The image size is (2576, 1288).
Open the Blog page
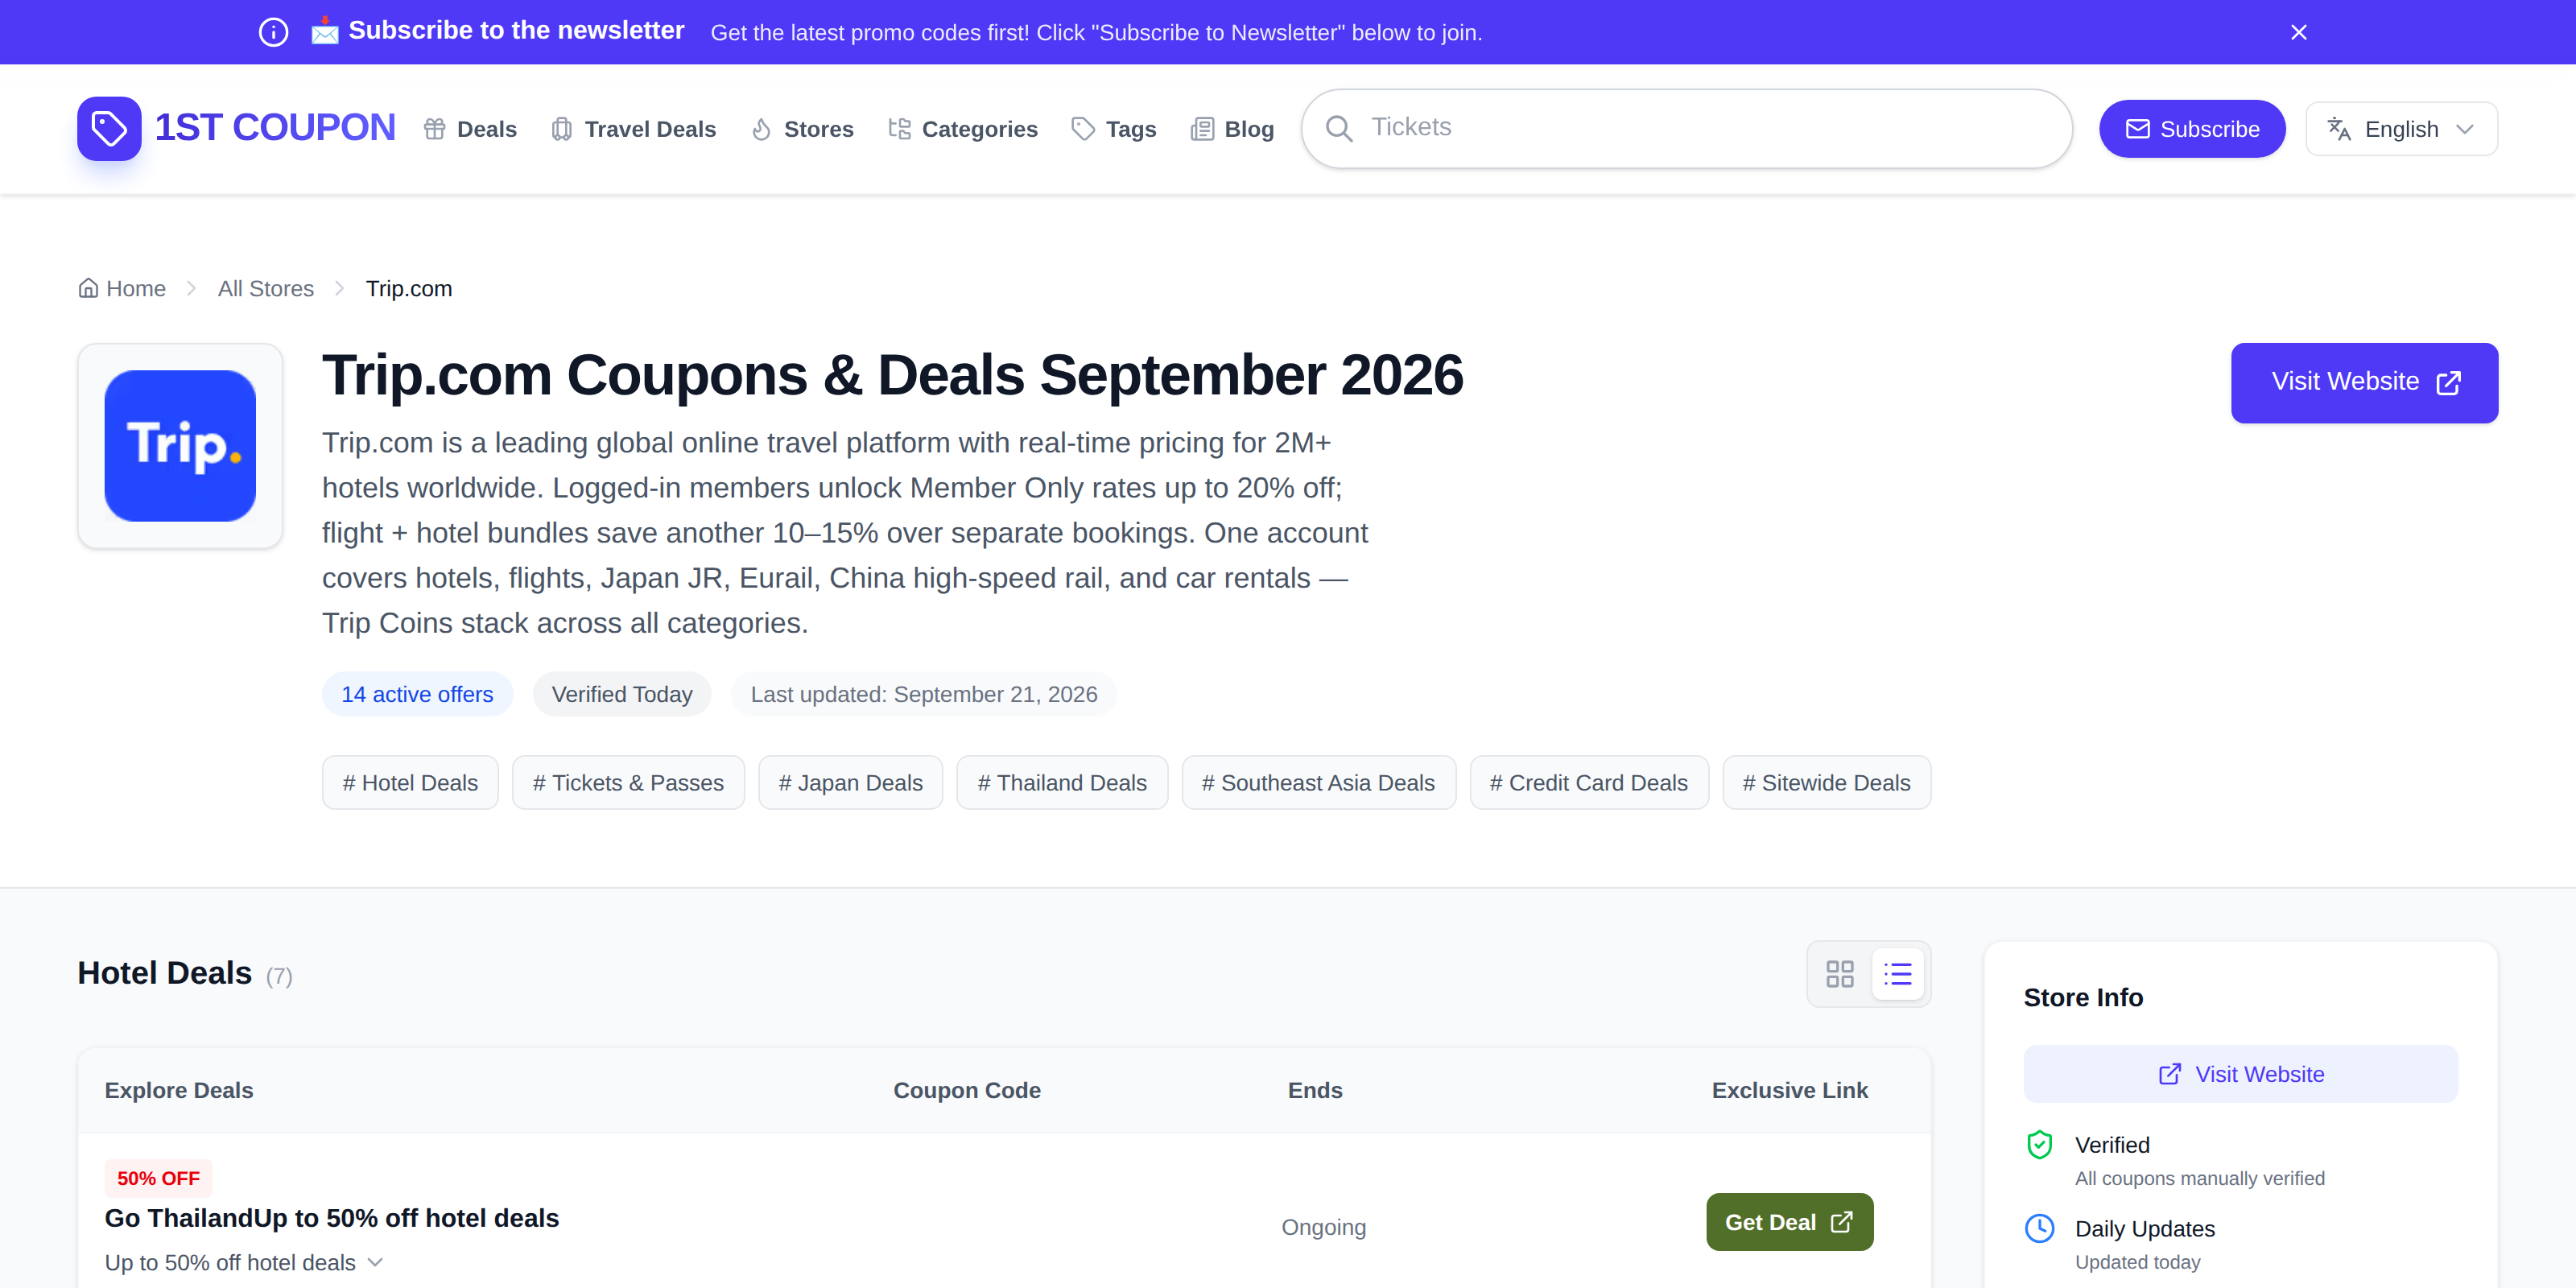click(x=1232, y=129)
